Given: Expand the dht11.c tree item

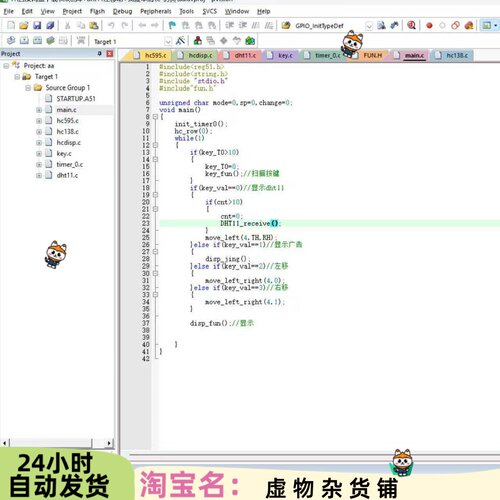Looking at the screenshot, I should click(x=39, y=175).
